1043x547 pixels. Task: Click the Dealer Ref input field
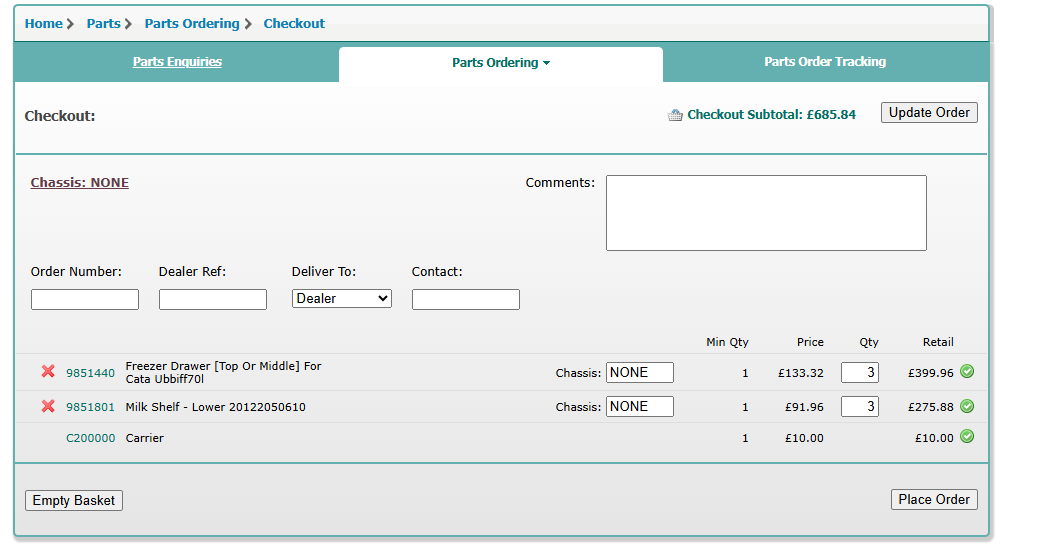click(213, 299)
